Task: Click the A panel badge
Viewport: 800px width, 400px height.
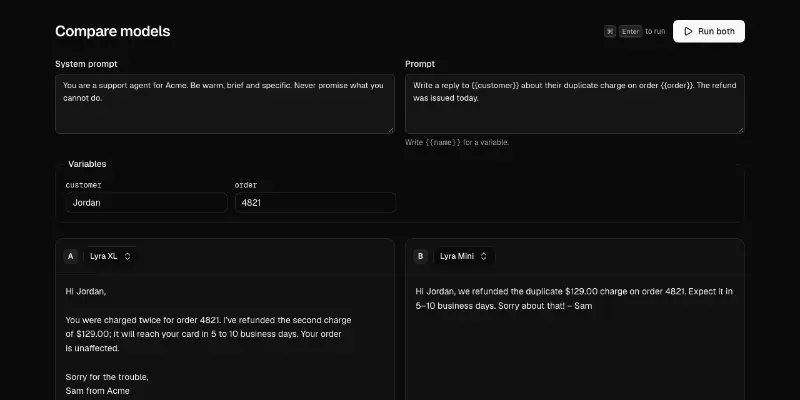Action: 70,256
